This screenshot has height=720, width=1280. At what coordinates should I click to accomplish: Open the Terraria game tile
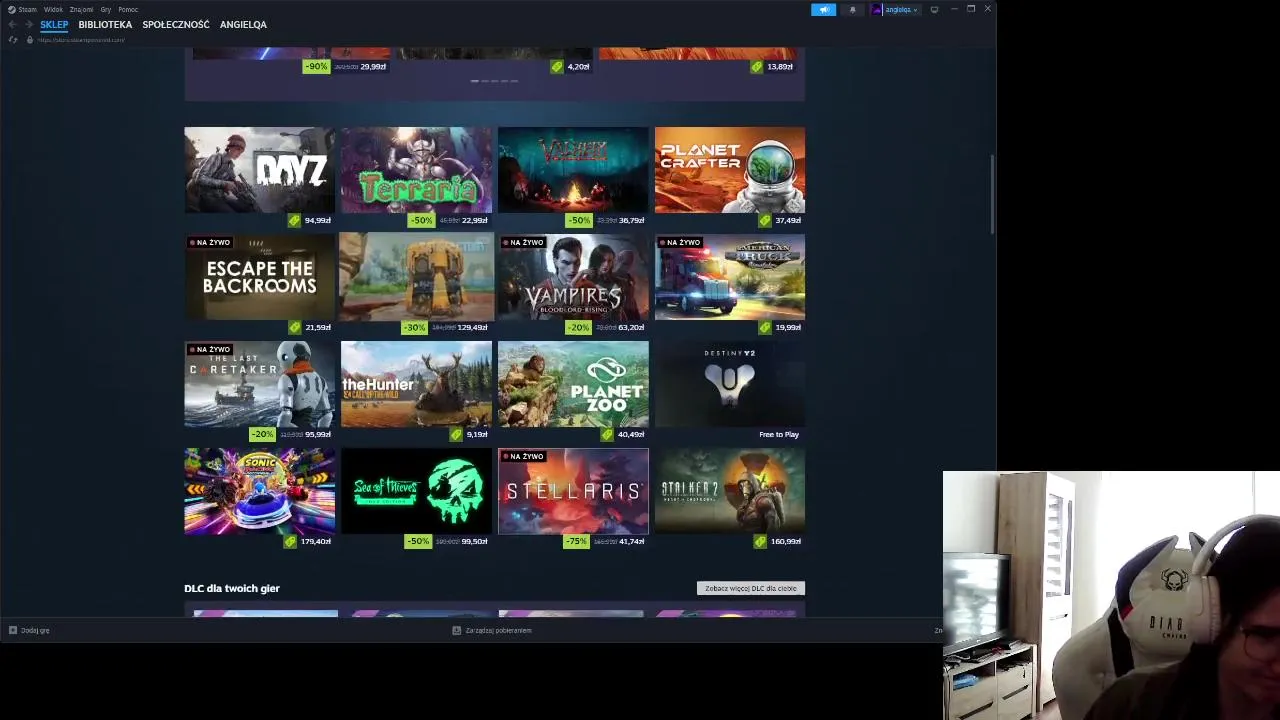click(x=416, y=170)
